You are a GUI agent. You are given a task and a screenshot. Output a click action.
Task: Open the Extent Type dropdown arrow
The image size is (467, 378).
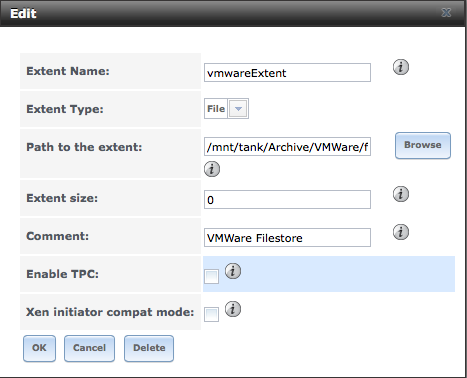[238, 109]
